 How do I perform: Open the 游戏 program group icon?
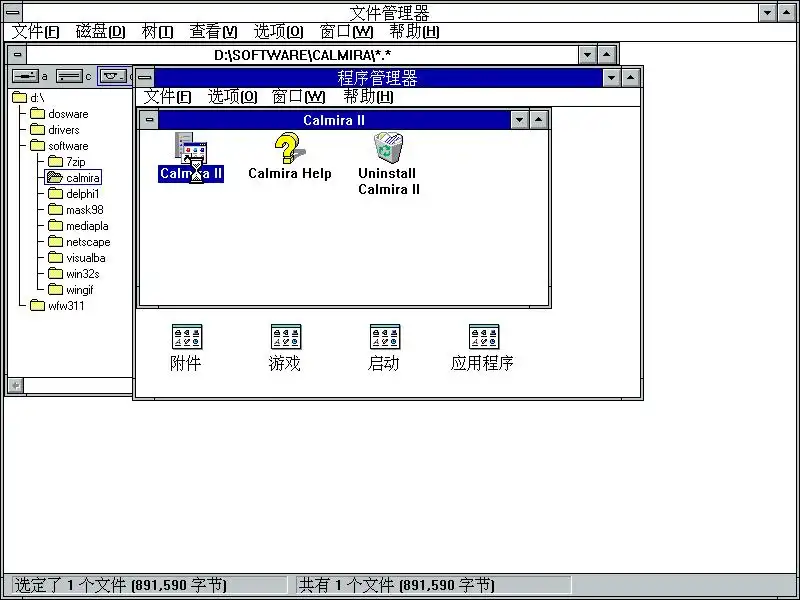pyautogui.click(x=285, y=347)
